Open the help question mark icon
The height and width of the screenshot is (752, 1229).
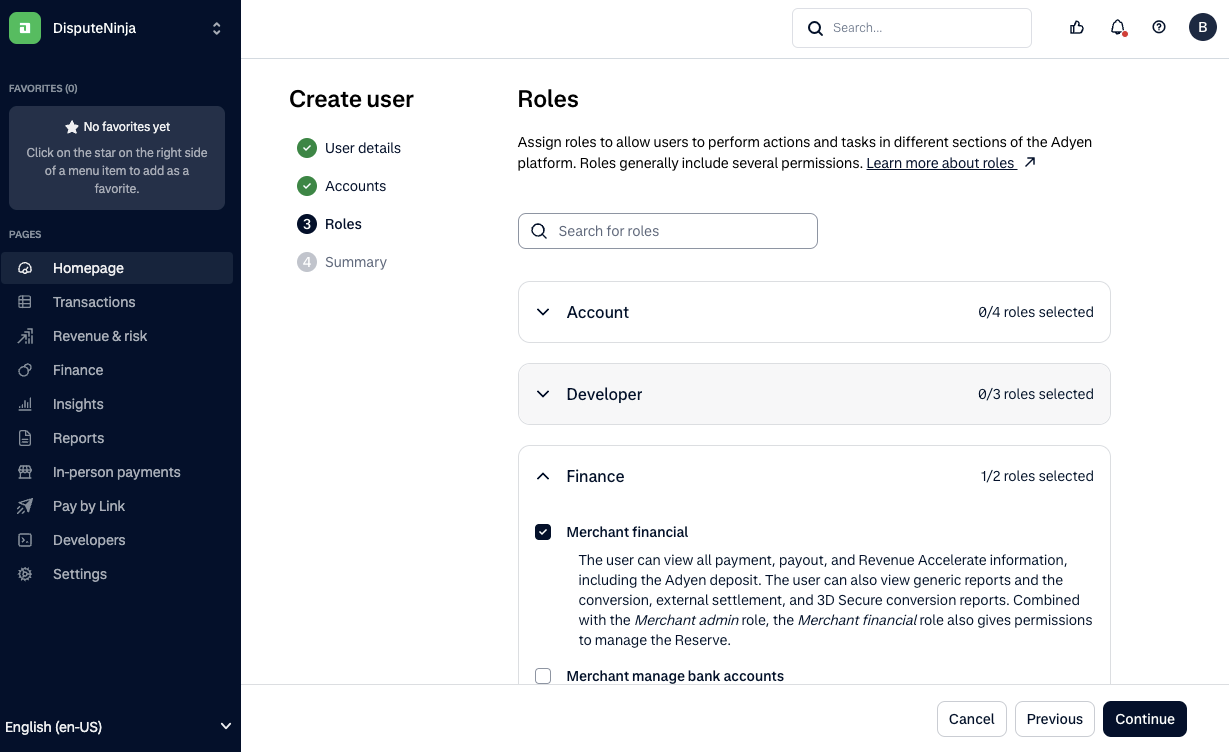pyautogui.click(x=1159, y=28)
